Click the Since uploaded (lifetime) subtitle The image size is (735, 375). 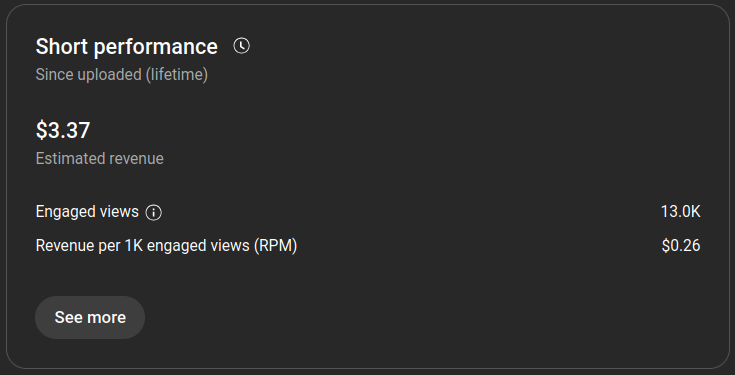coord(122,75)
